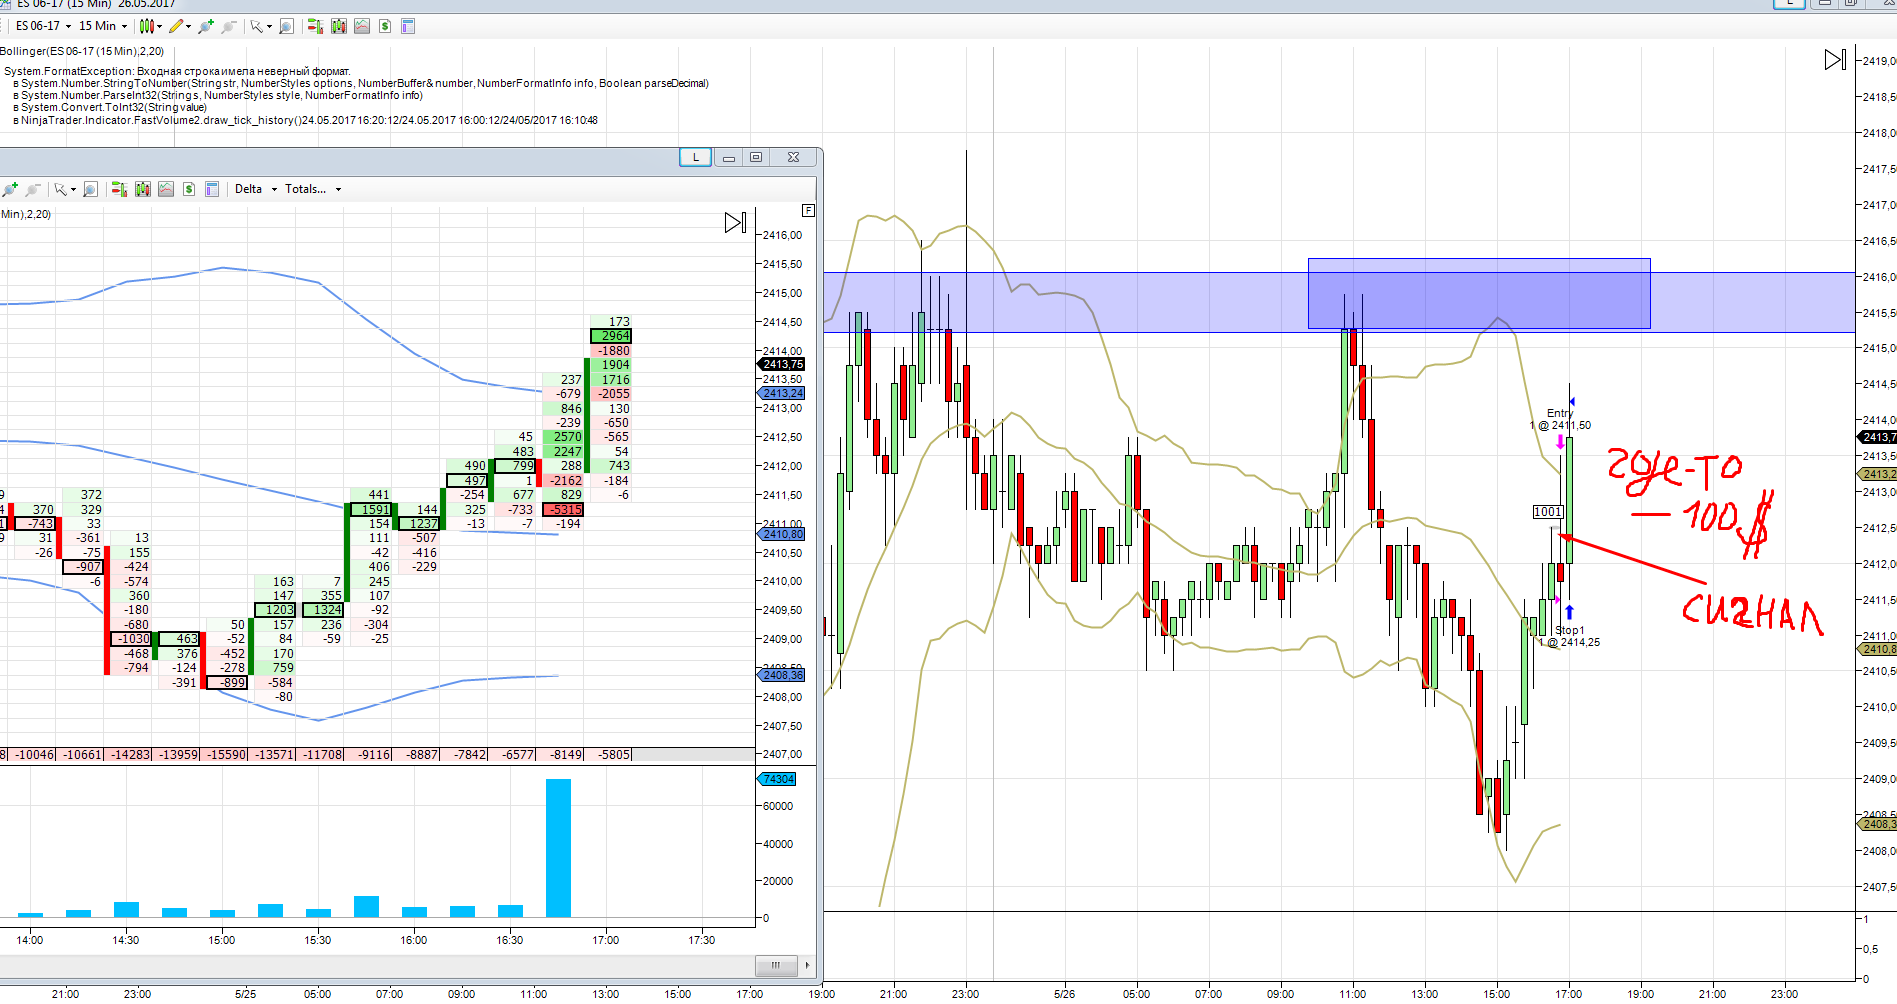
Task: Open the pencil drawing tools dropdown
Action: point(180,26)
